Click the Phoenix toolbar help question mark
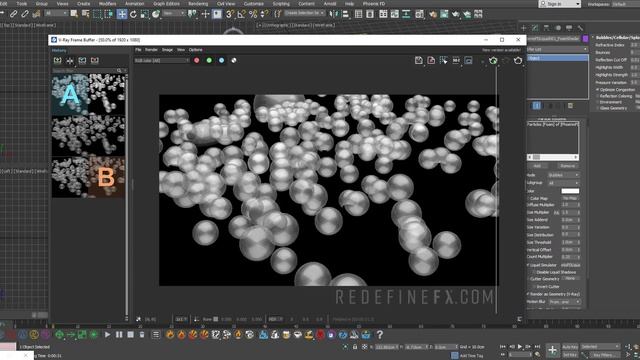Screen dimensions: 640x360 [x=379, y=335]
